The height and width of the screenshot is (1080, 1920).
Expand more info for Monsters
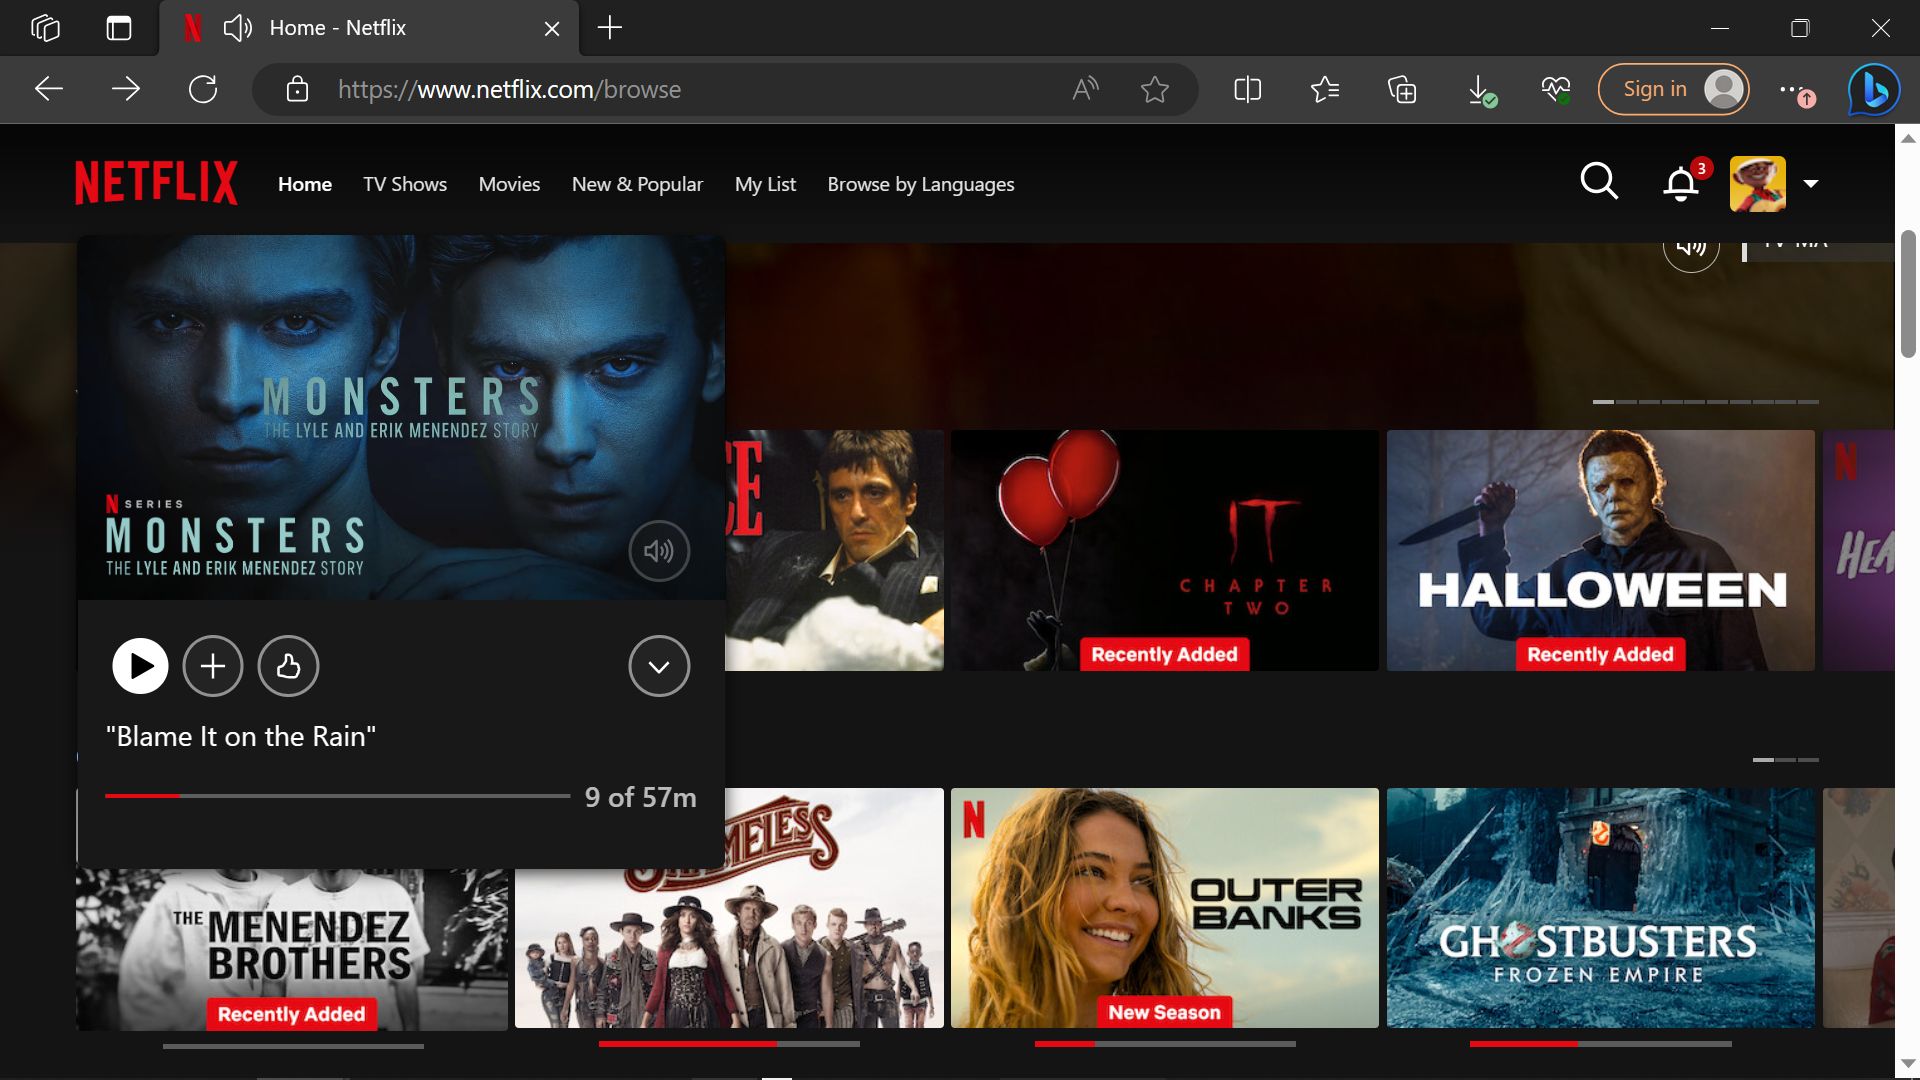tap(659, 666)
